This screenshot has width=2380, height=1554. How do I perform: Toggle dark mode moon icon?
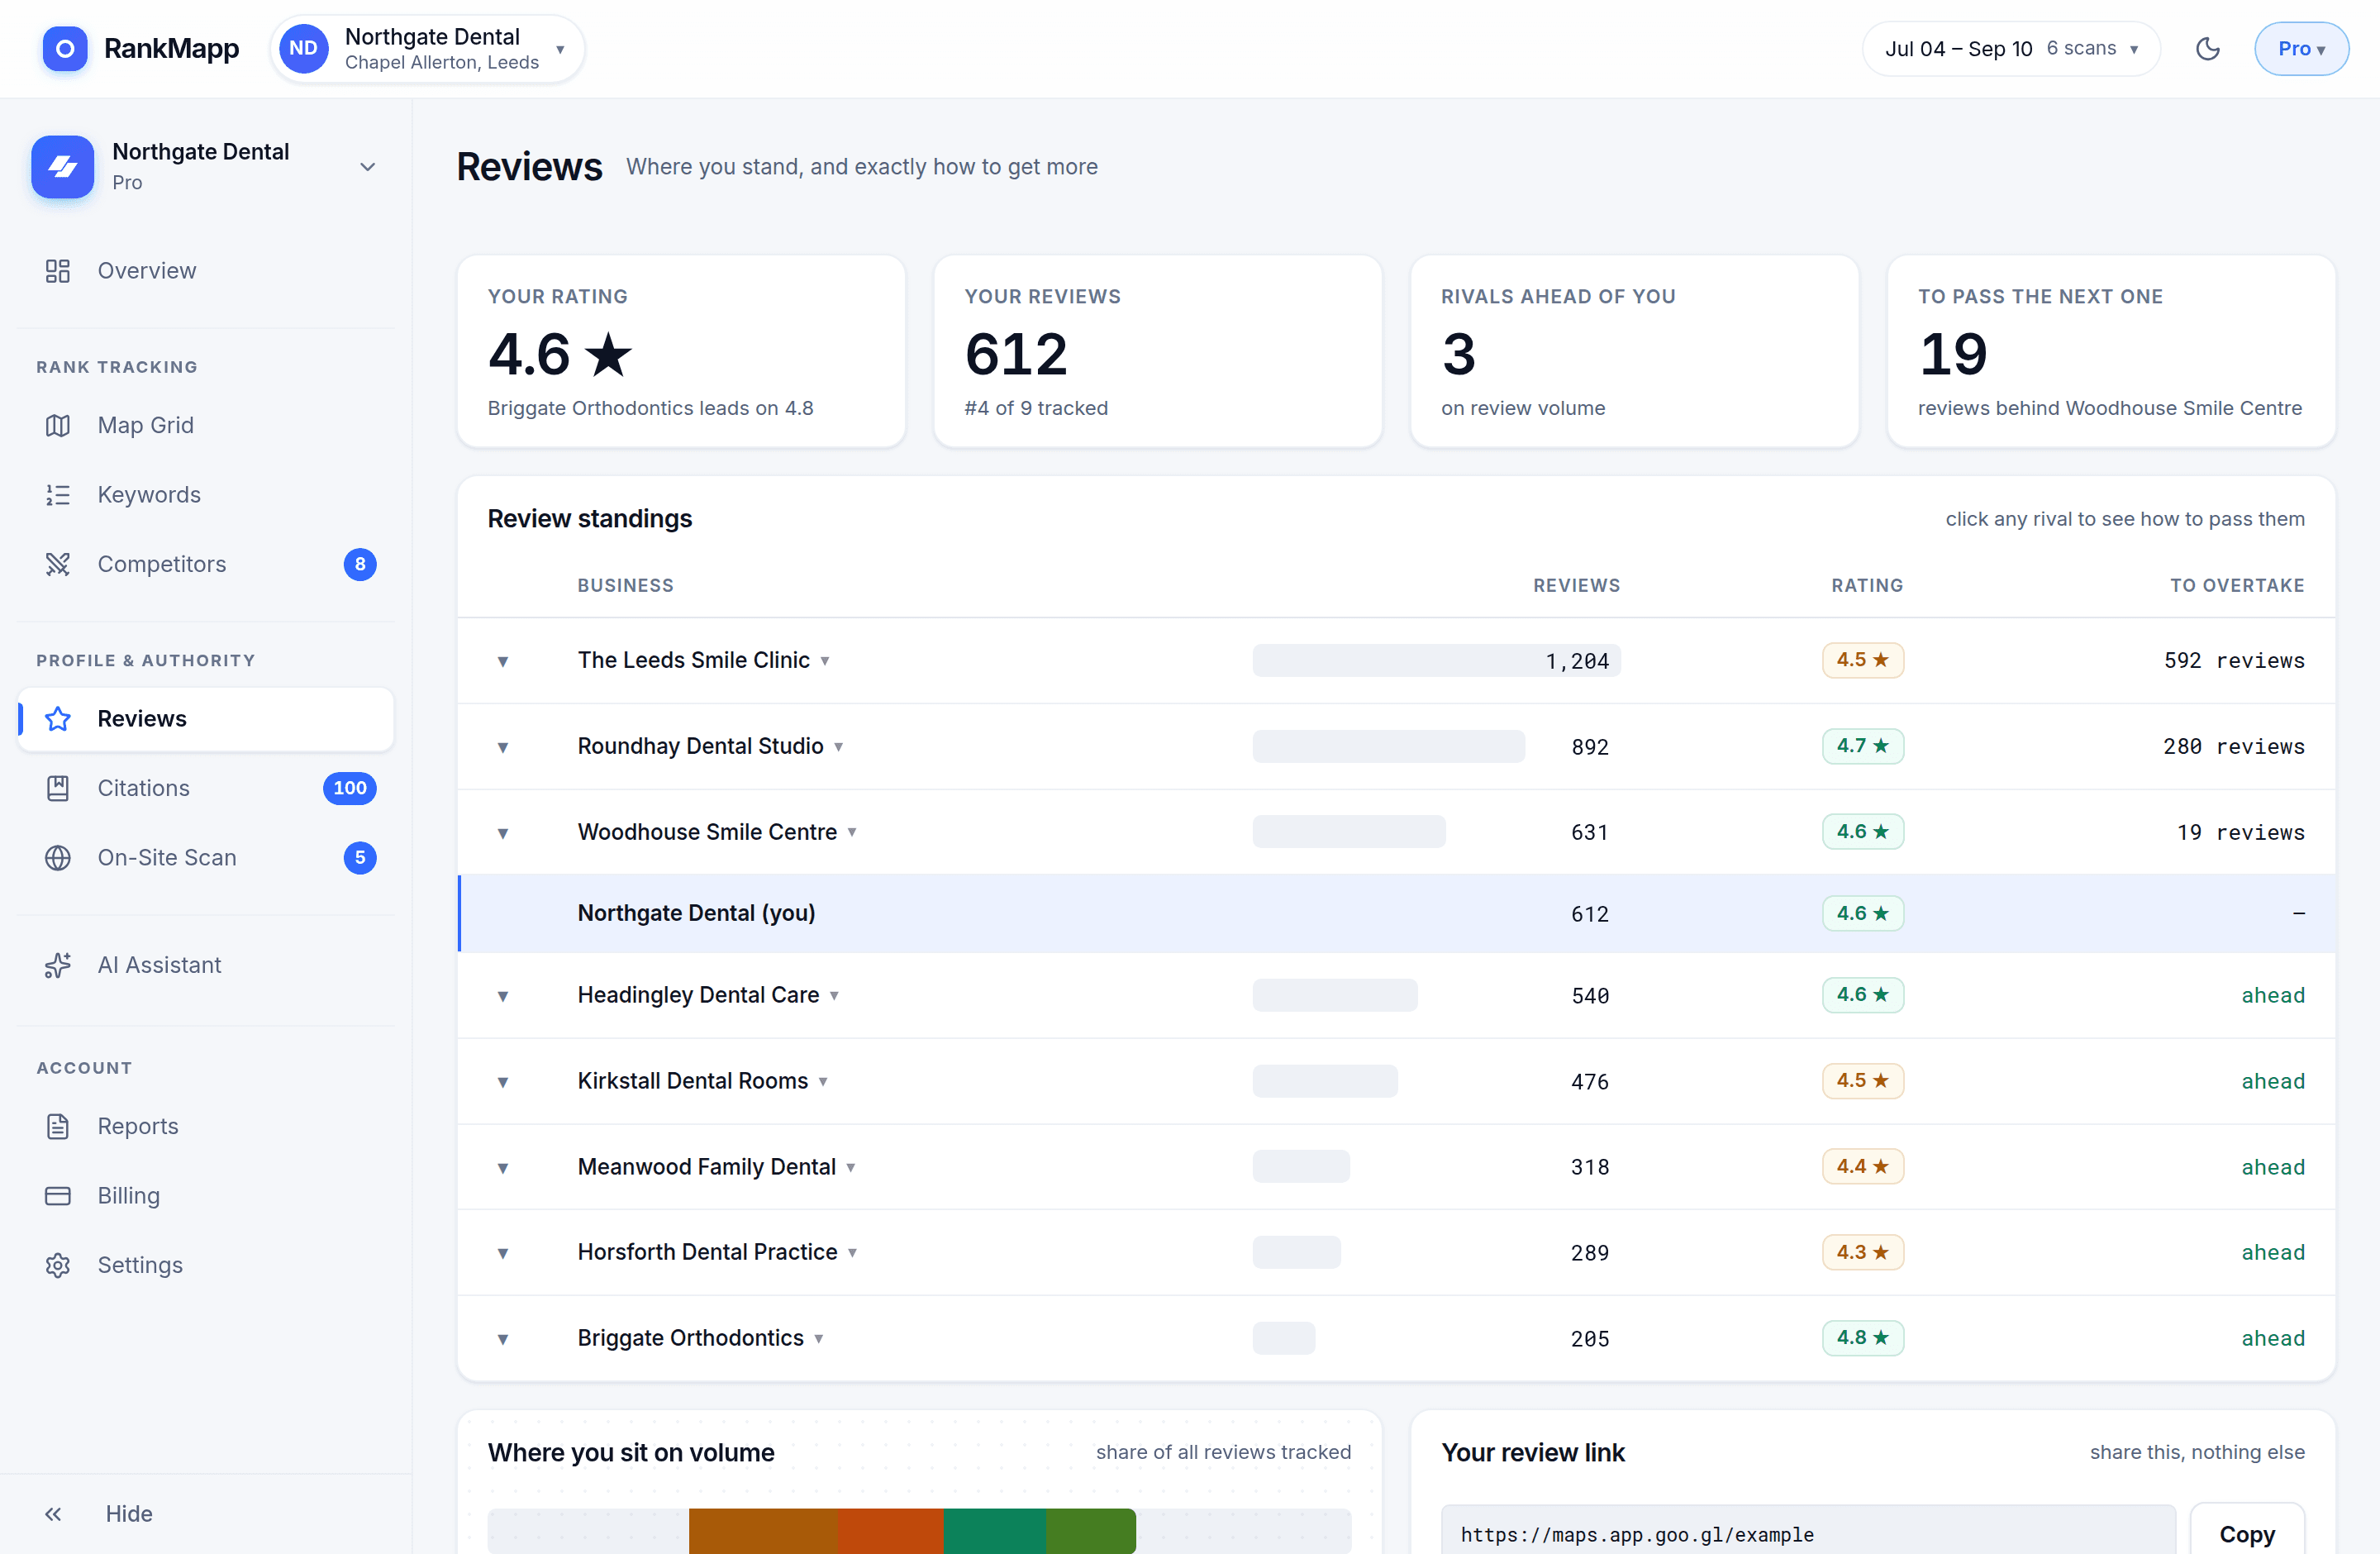click(2208, 48)
